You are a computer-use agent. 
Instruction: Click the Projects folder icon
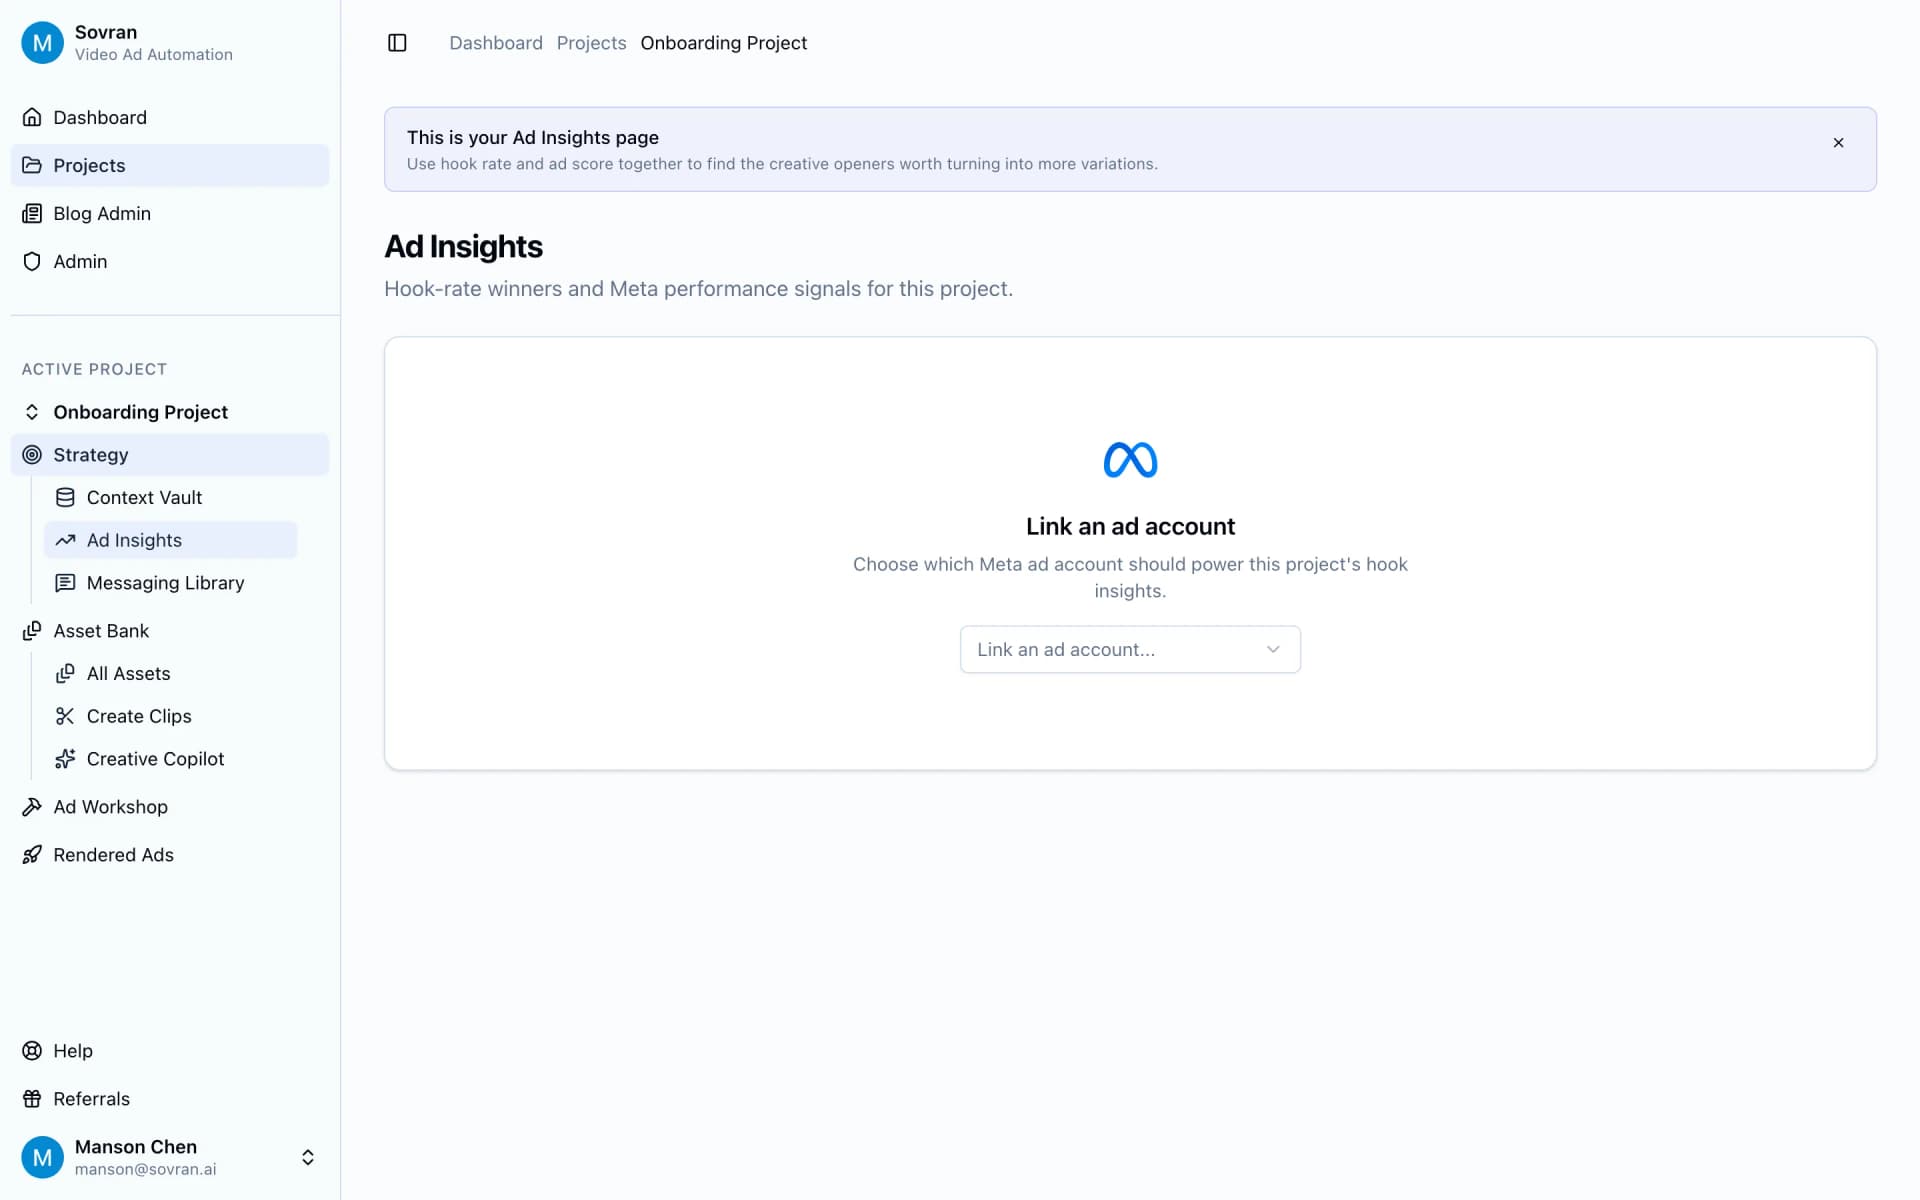[x=32, y=165]
